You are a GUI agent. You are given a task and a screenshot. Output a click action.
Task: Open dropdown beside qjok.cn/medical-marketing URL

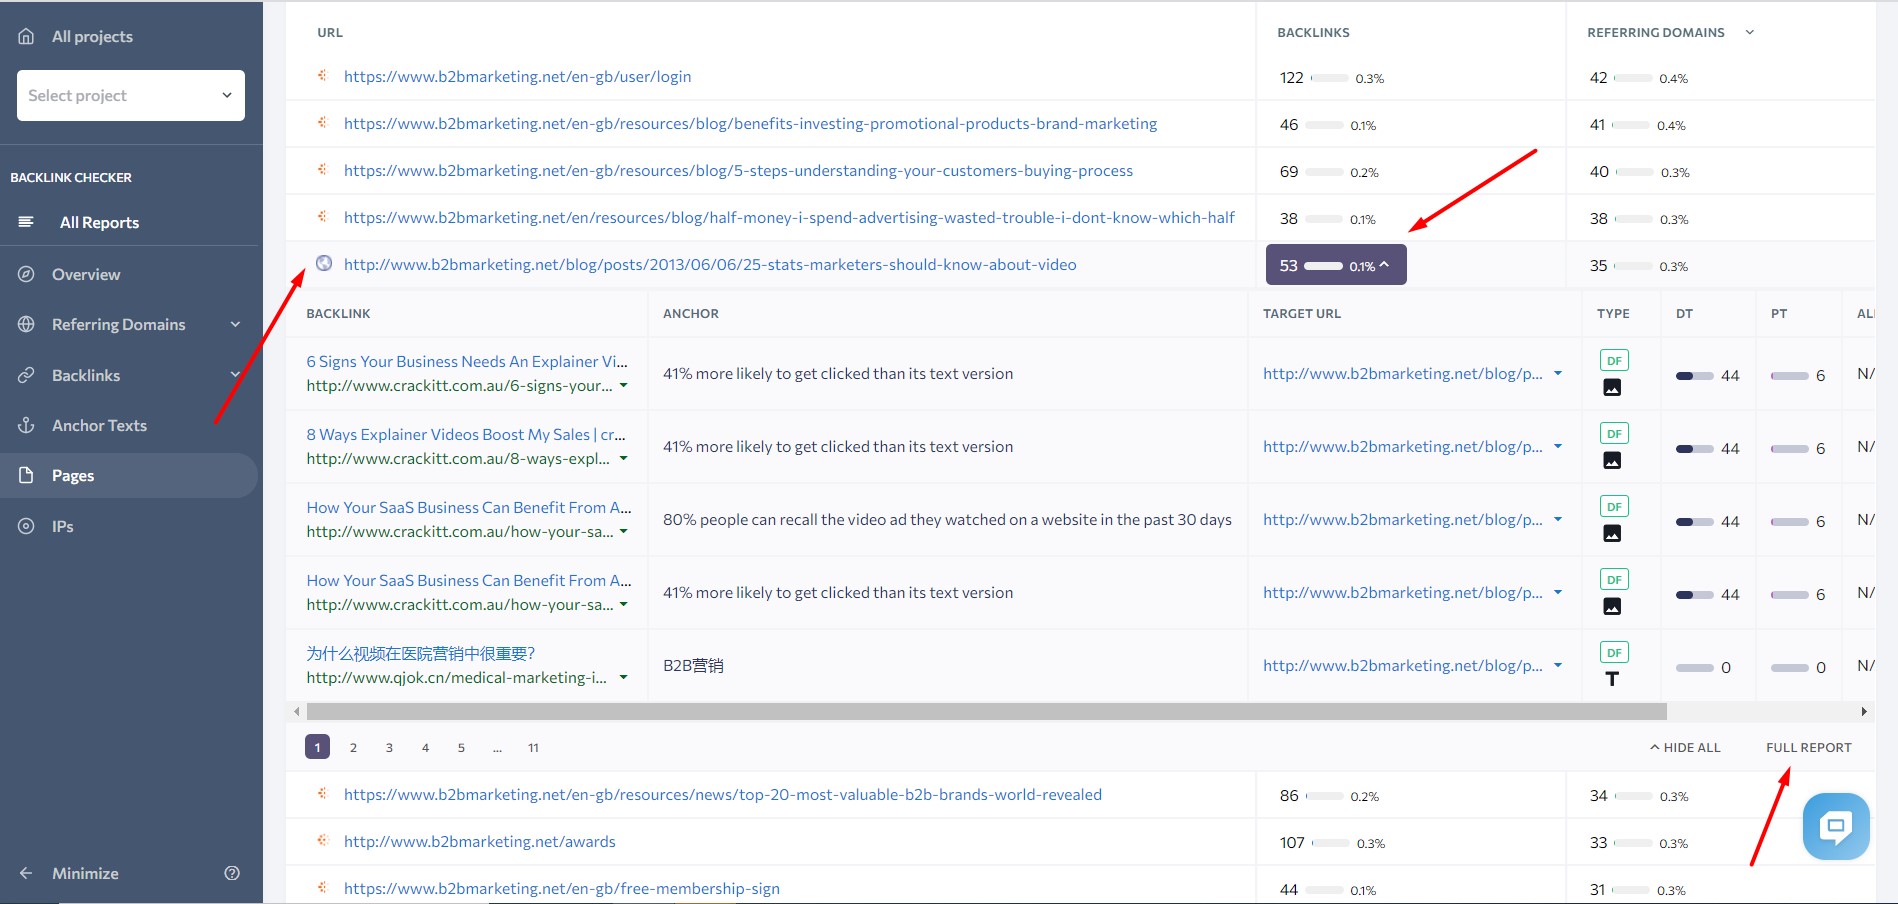click(624, 678)
